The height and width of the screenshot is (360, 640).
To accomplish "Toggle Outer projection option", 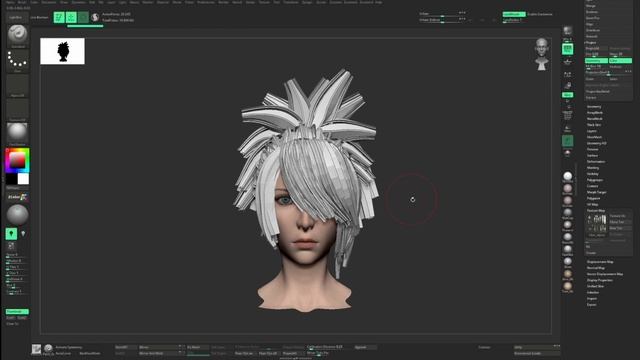I will click(x=596, y=79).
